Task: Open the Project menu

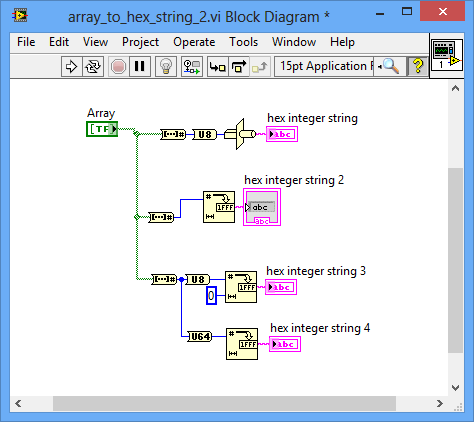Action: [x=140, y=42]
